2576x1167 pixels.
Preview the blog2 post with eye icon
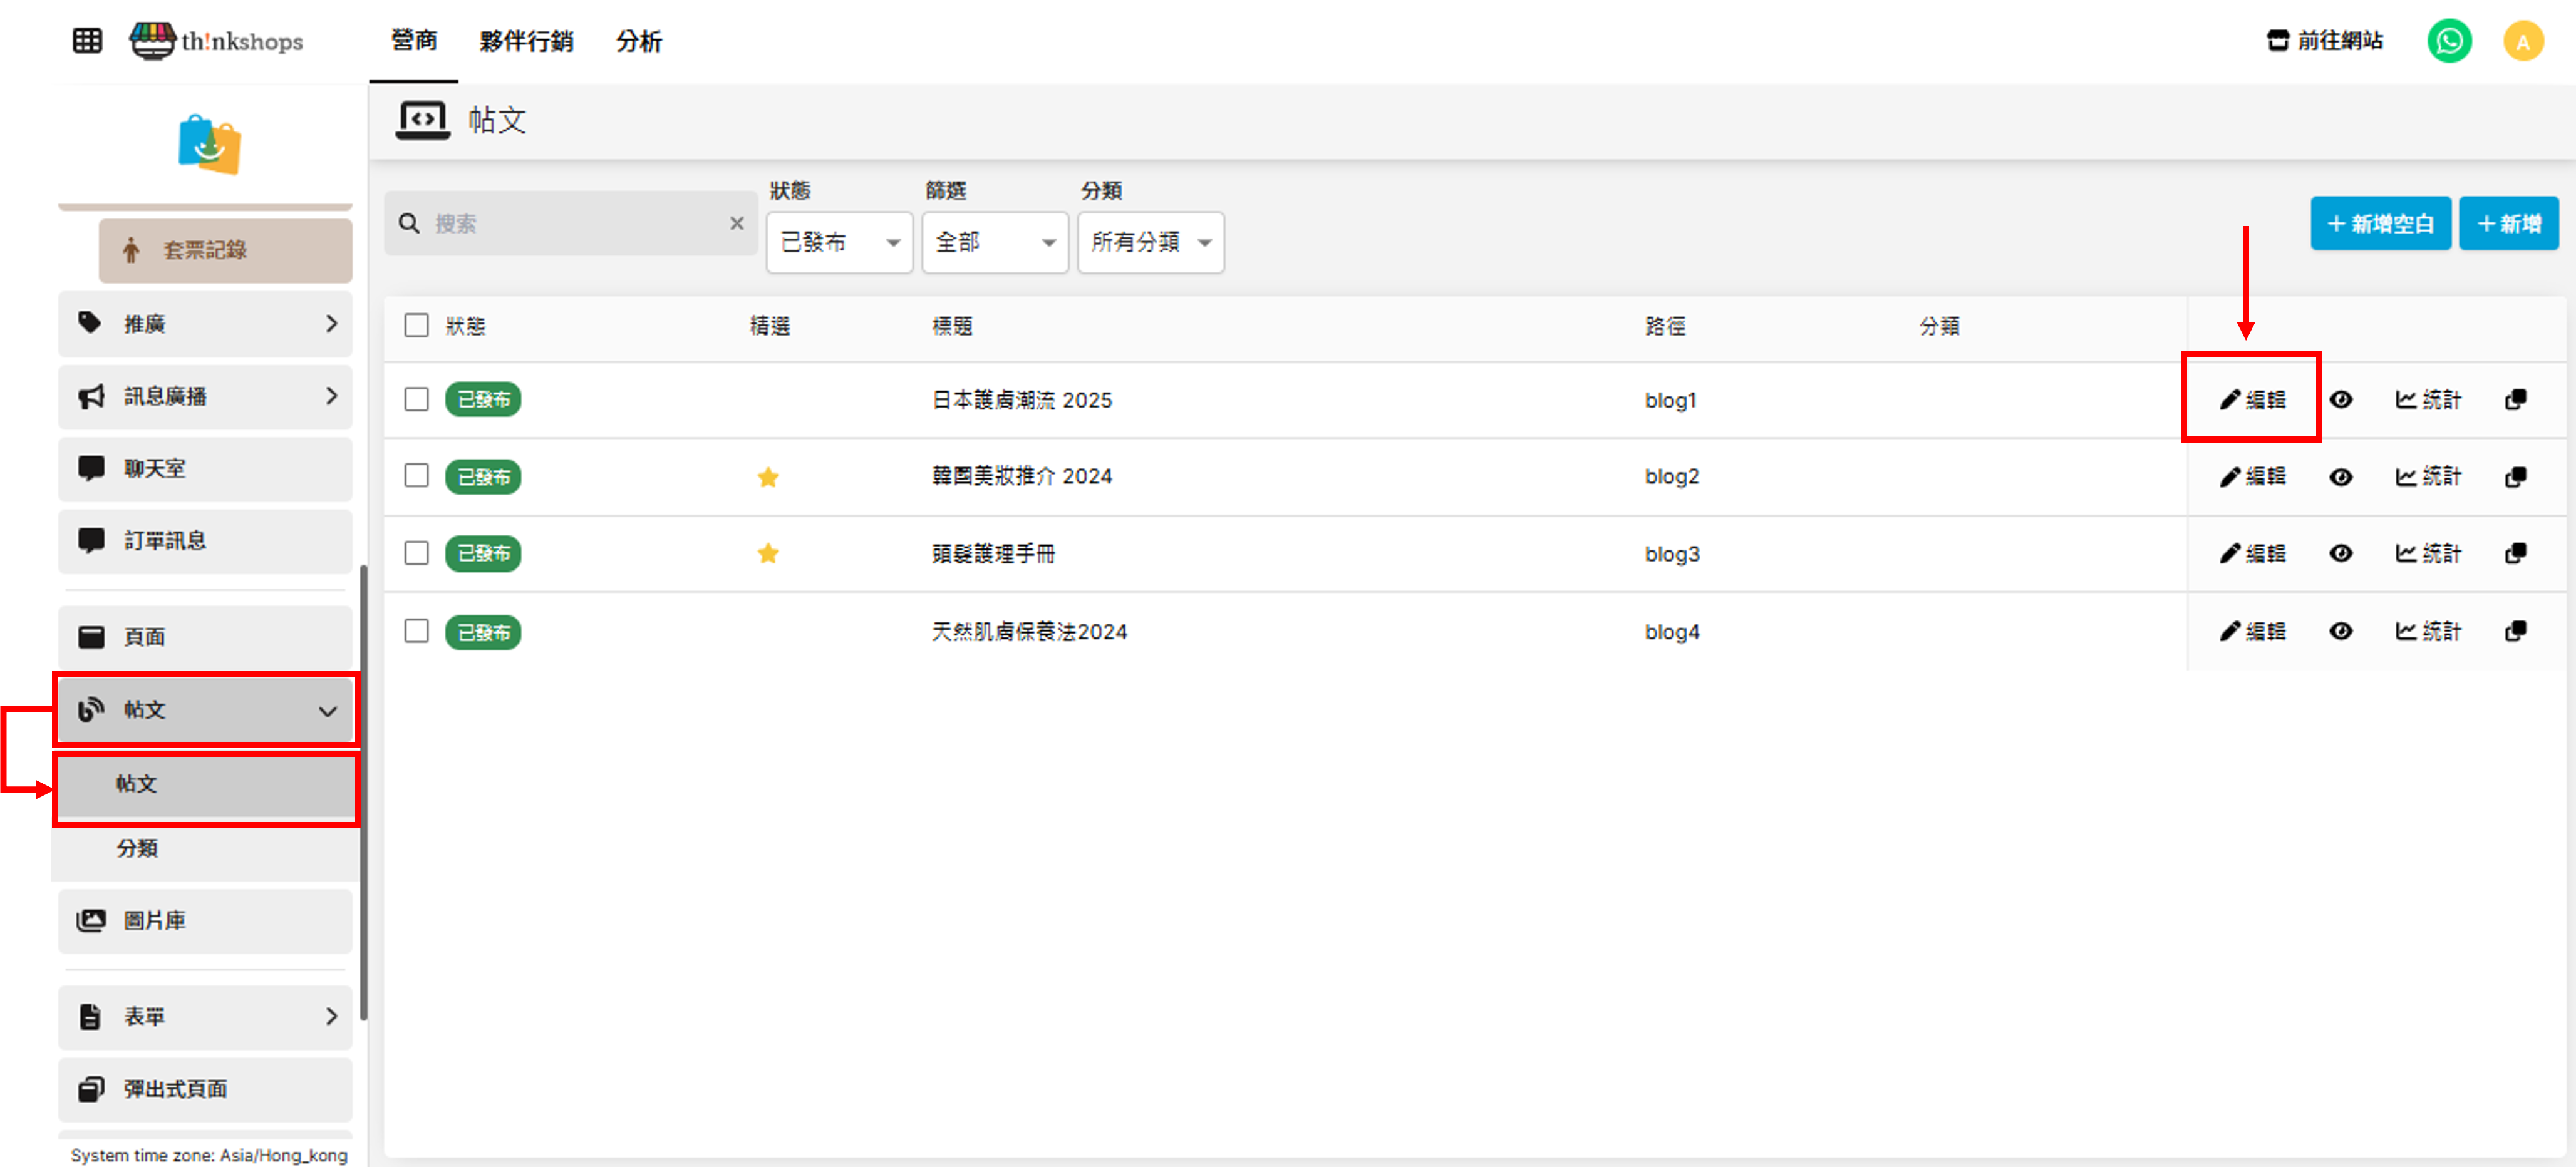2340,477
